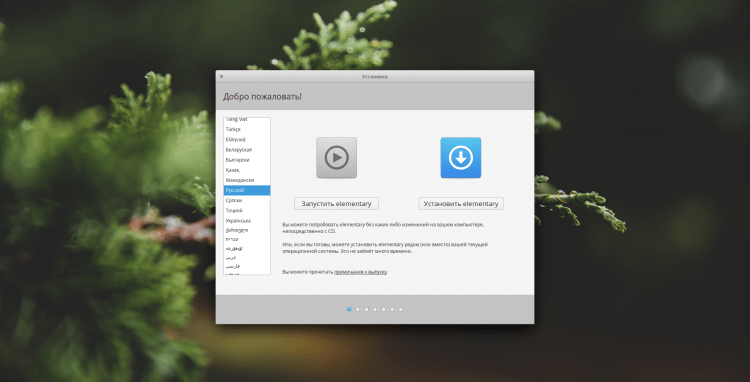The width and height of the screenshot is (750, 382).
Task: Choose Български language
Action: coord(247,160)
